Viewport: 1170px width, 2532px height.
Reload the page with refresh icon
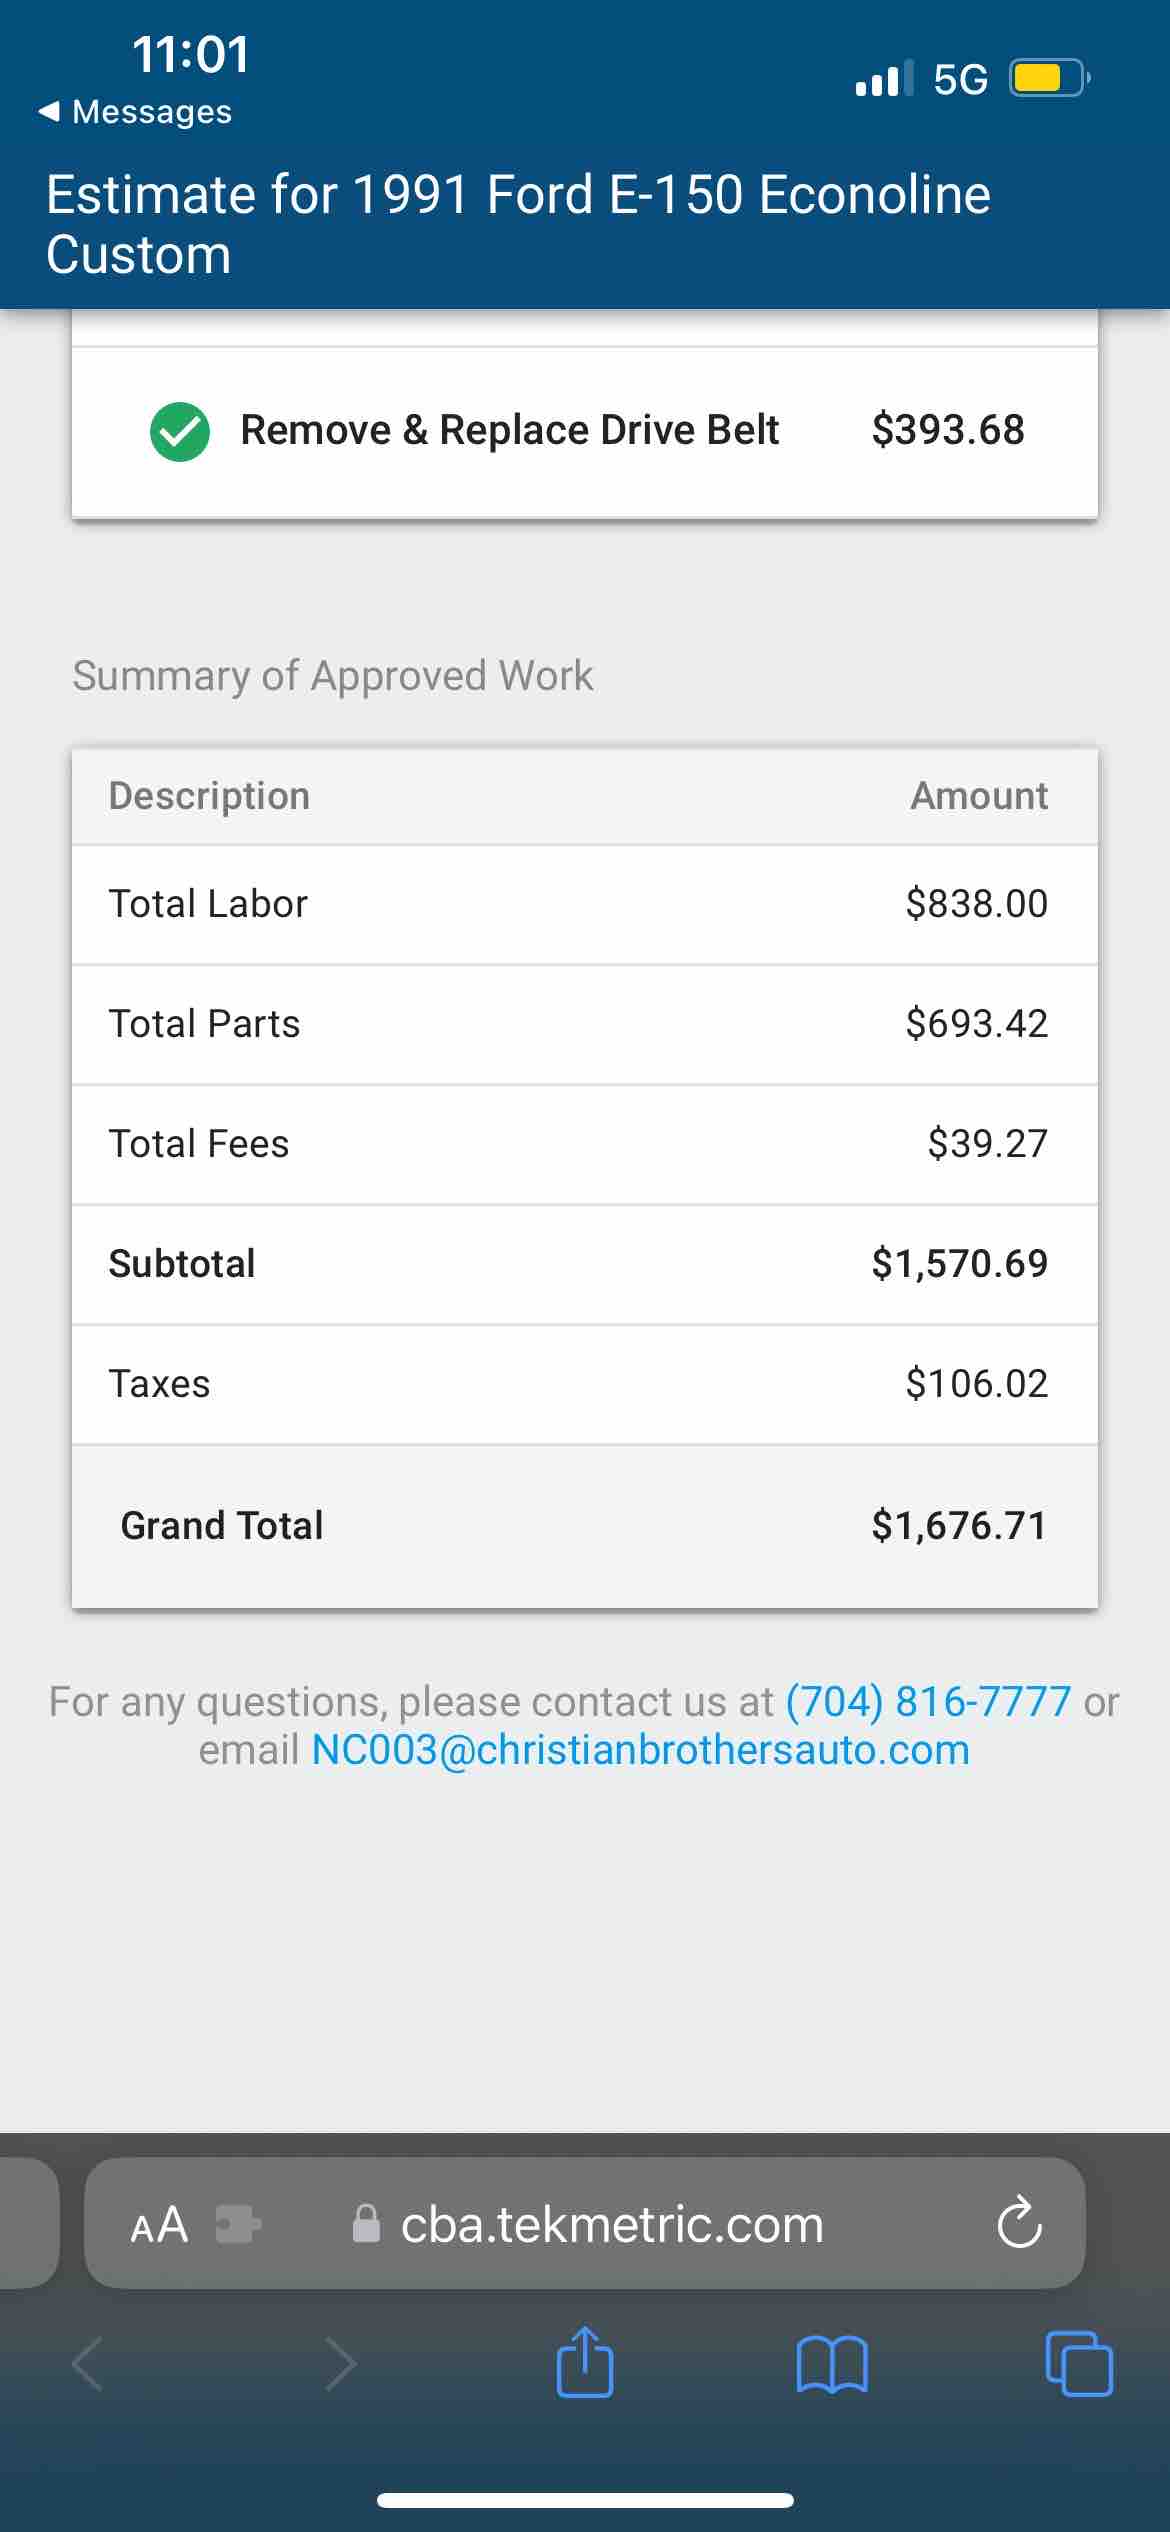pyautogui.click(x=1020, y=2224)
